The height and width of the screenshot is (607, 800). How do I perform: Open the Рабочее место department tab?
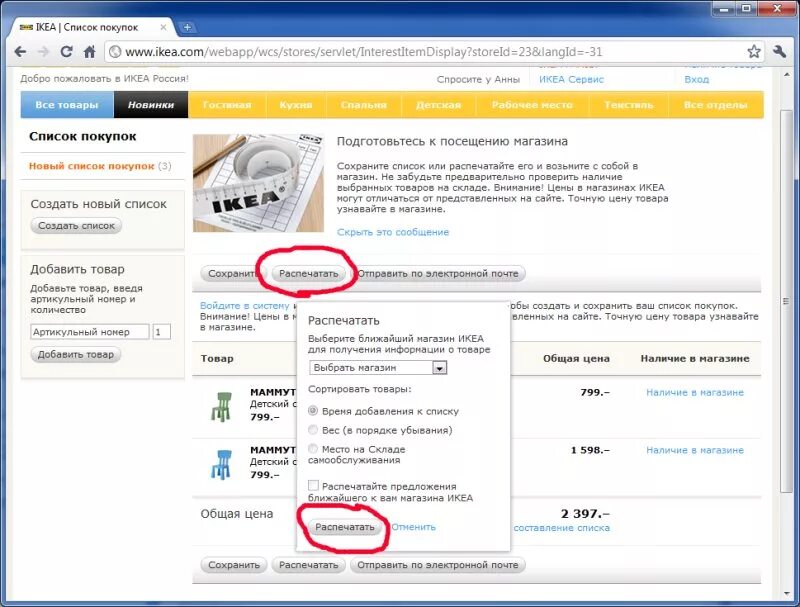pyautogui.click(x=532, y=105)
